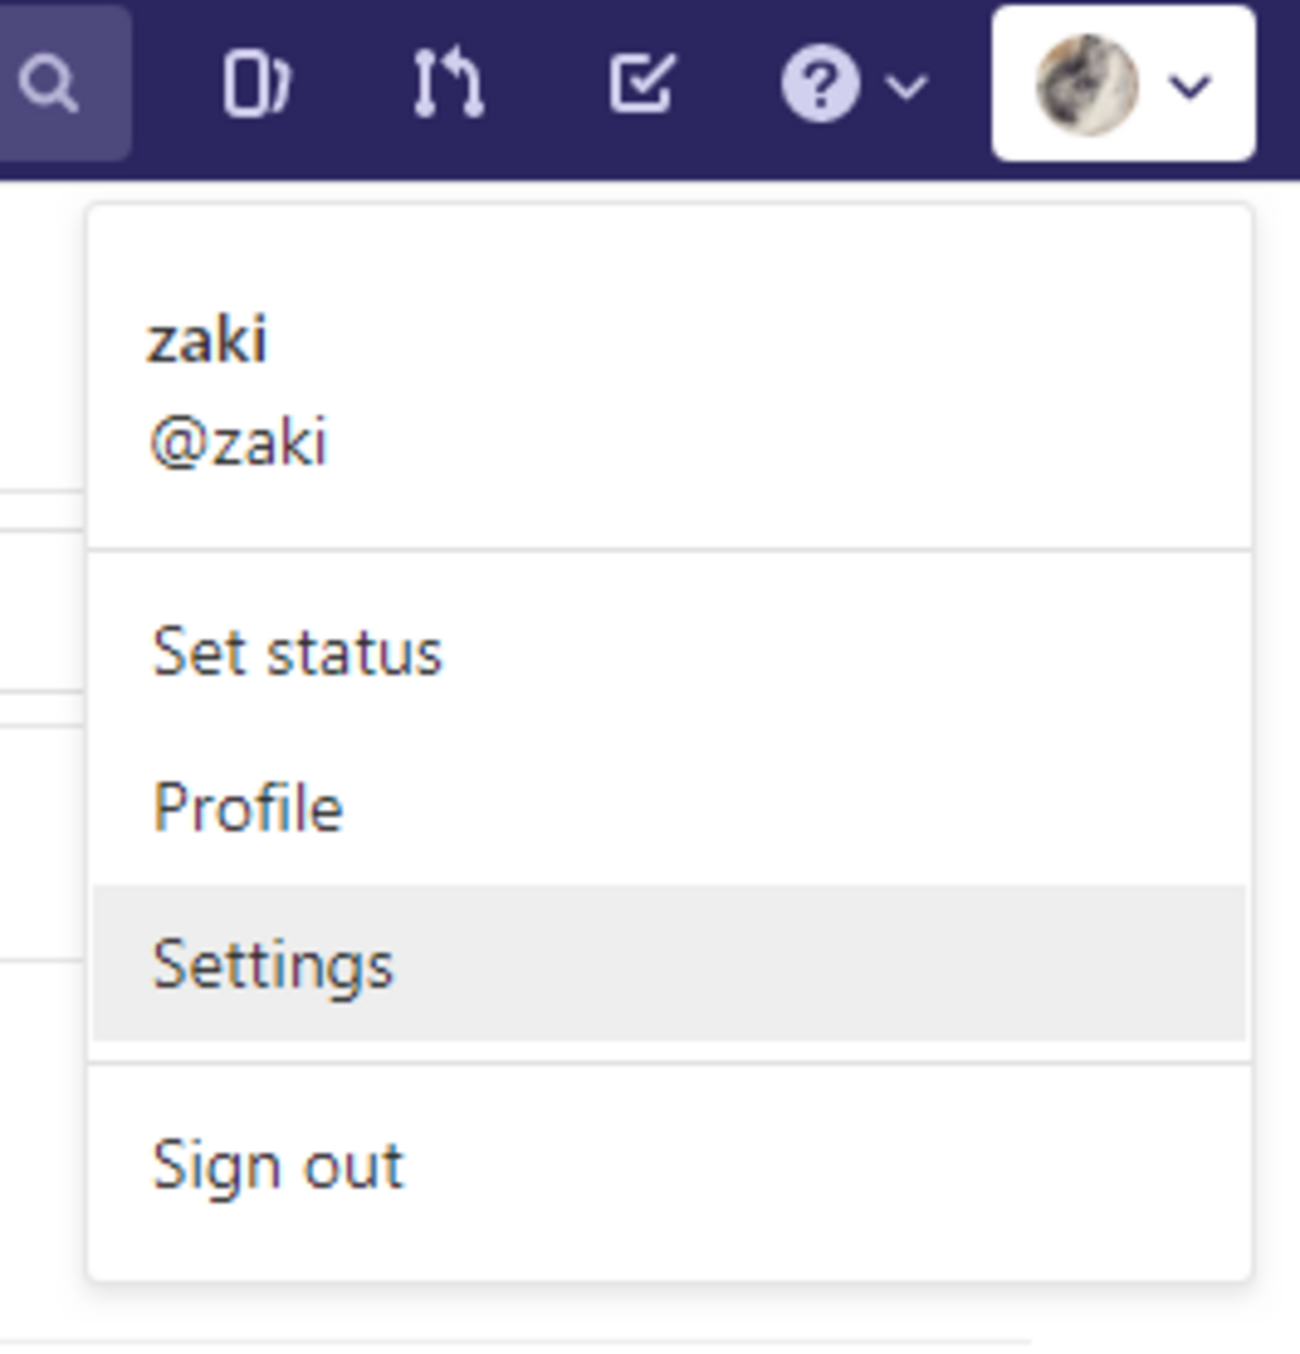This screenshot has height=1354, width=1300.
Task: Sign out of the zaki account
Action: click(277, 1166)
